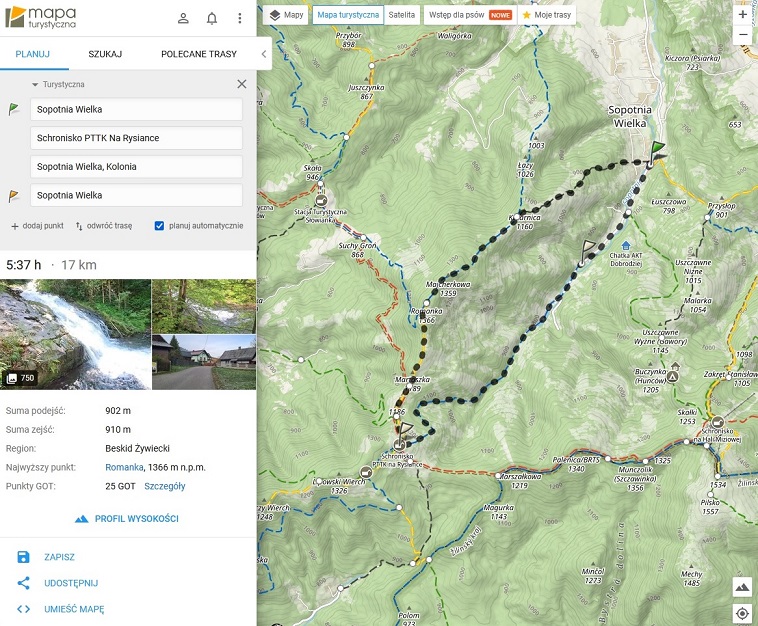Open the Mapy layers dropdown

pyautogui.click(x=286, y=15)
